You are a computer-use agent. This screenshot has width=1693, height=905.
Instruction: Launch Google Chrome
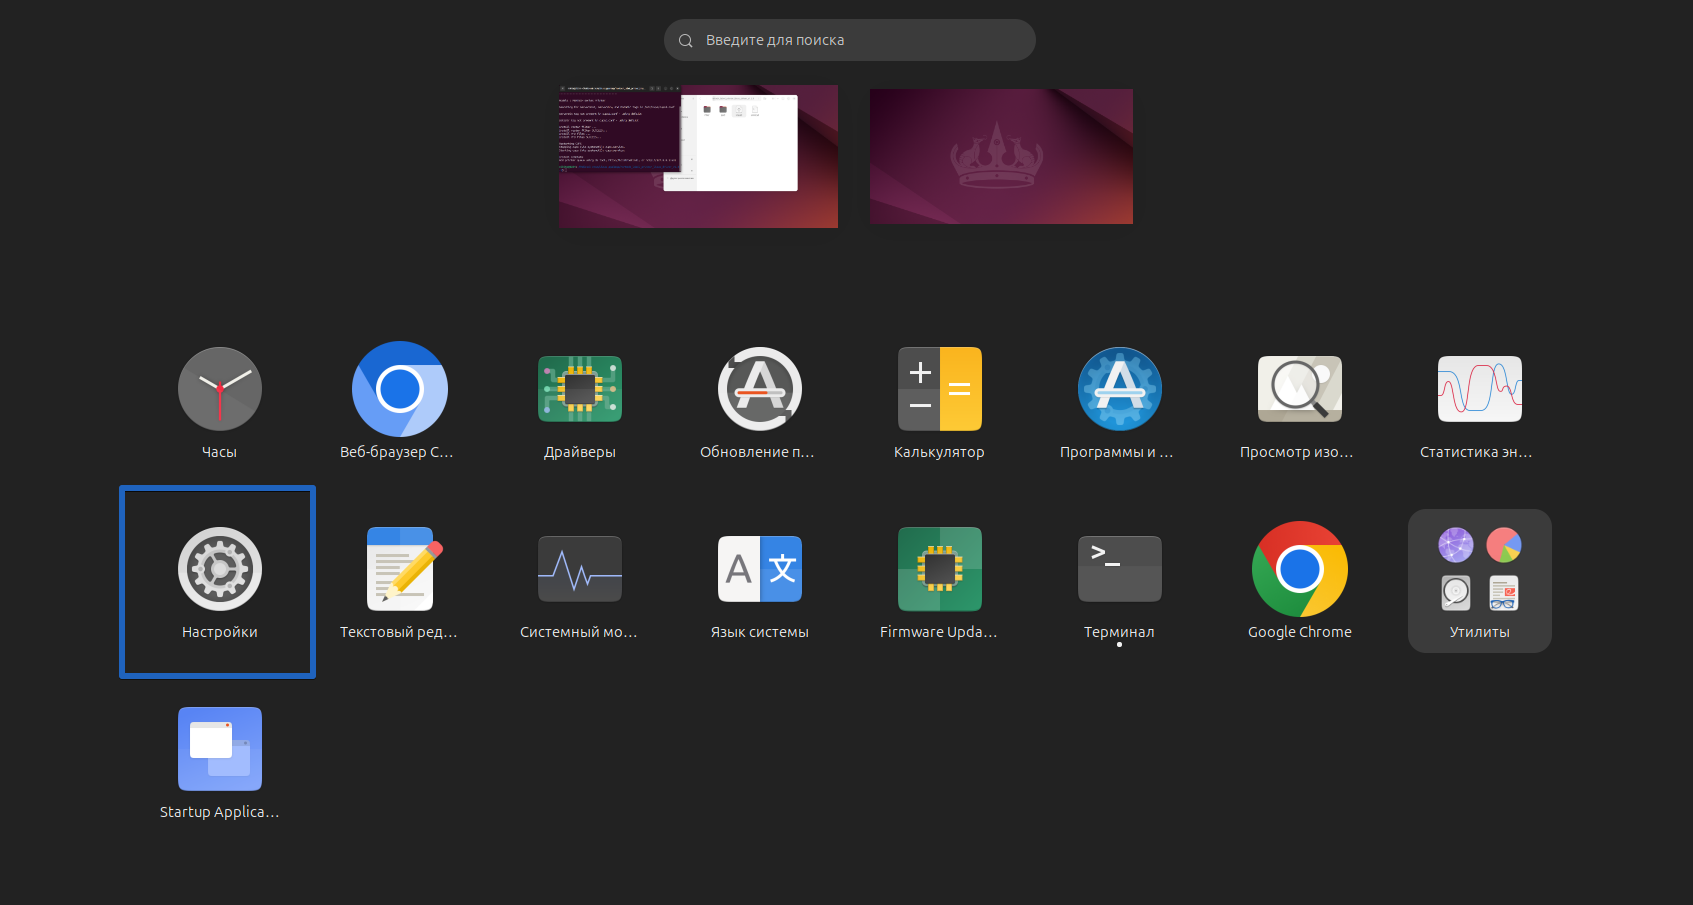[x=1299, y=570]
